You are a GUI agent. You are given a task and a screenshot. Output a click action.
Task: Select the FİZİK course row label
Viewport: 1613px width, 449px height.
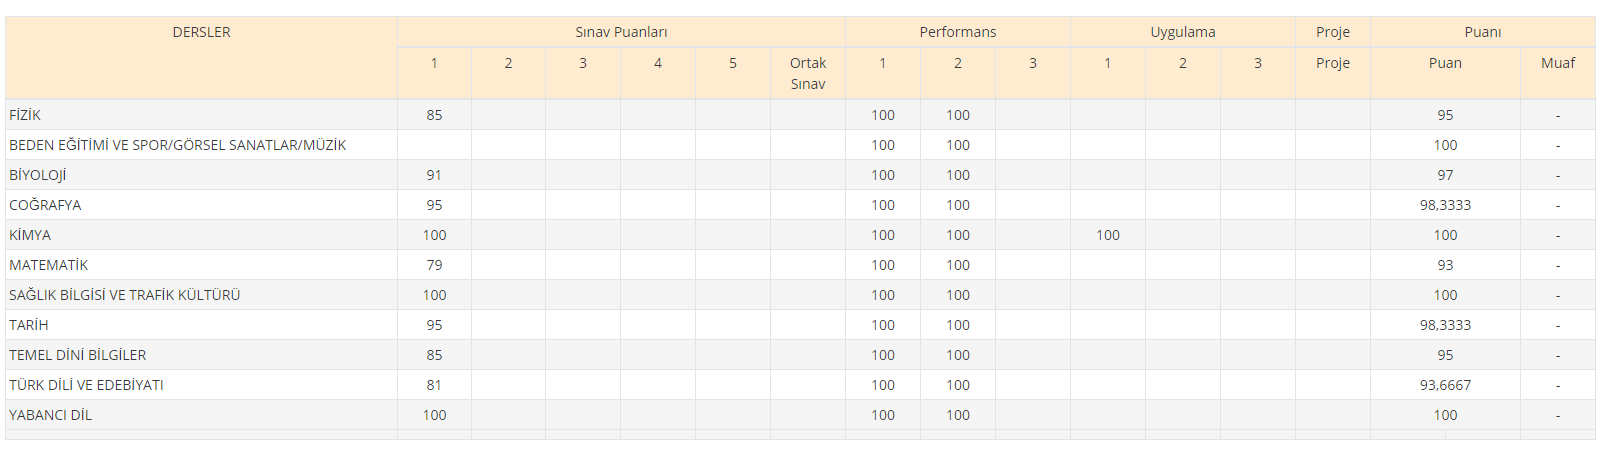pyautogui.click(x=25, y=115)
